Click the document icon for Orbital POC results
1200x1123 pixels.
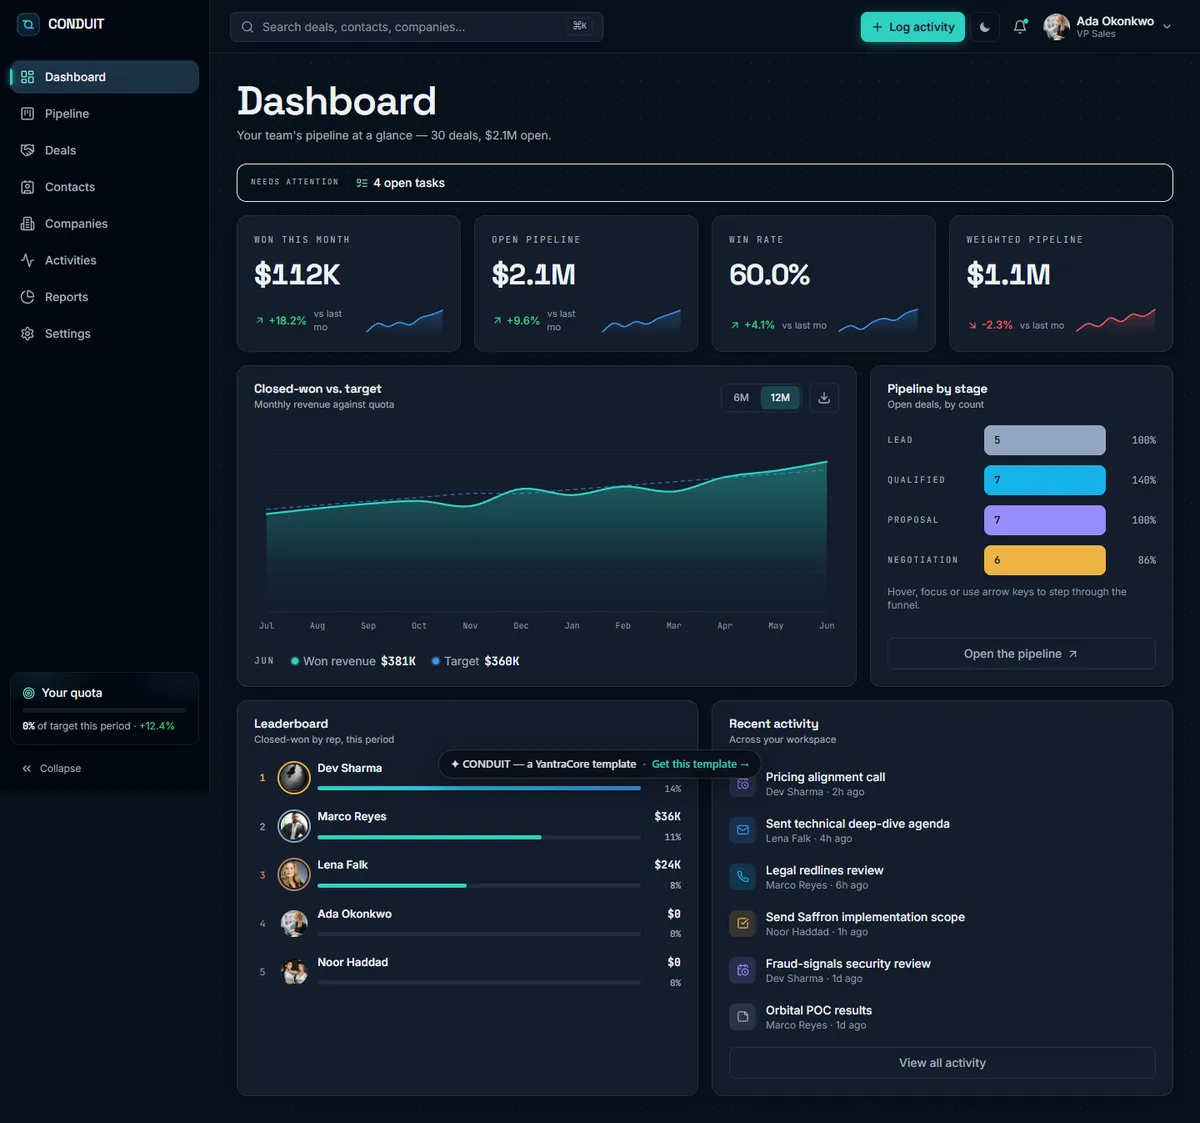(x=743, y=1017)
